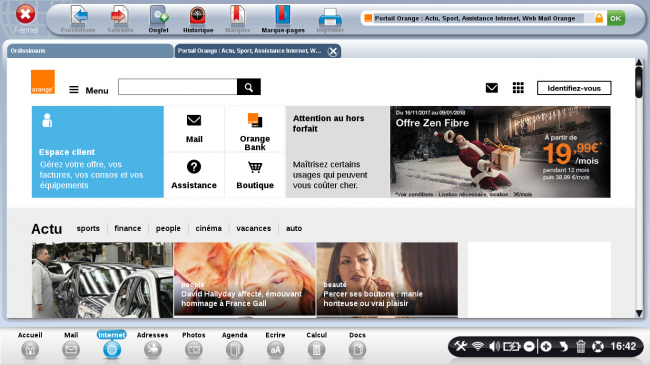Image resolution: width=650 pixels, height=365 pixels.
Task: Click the Orange search field
Action: (x=177, y=87)
